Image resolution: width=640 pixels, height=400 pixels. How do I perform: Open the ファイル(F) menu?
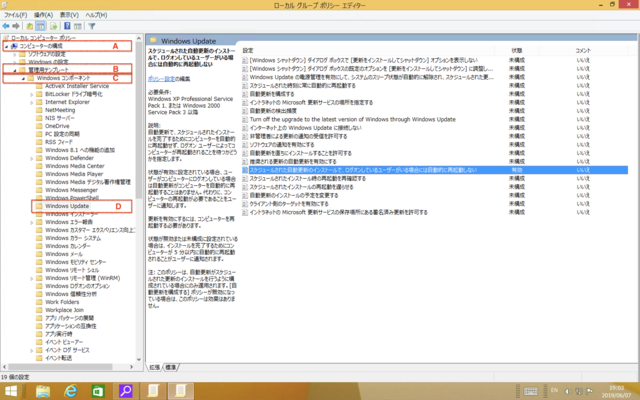pyautogui.click(x=15, y=16)
